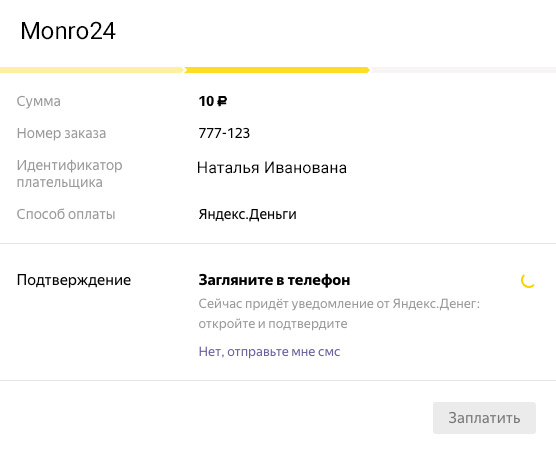The width and height of the screenshot is (556, 454).
Task: Click the 'откройте и подтвердите' text line
Action: pyautogui.click(x=273, y=324)
